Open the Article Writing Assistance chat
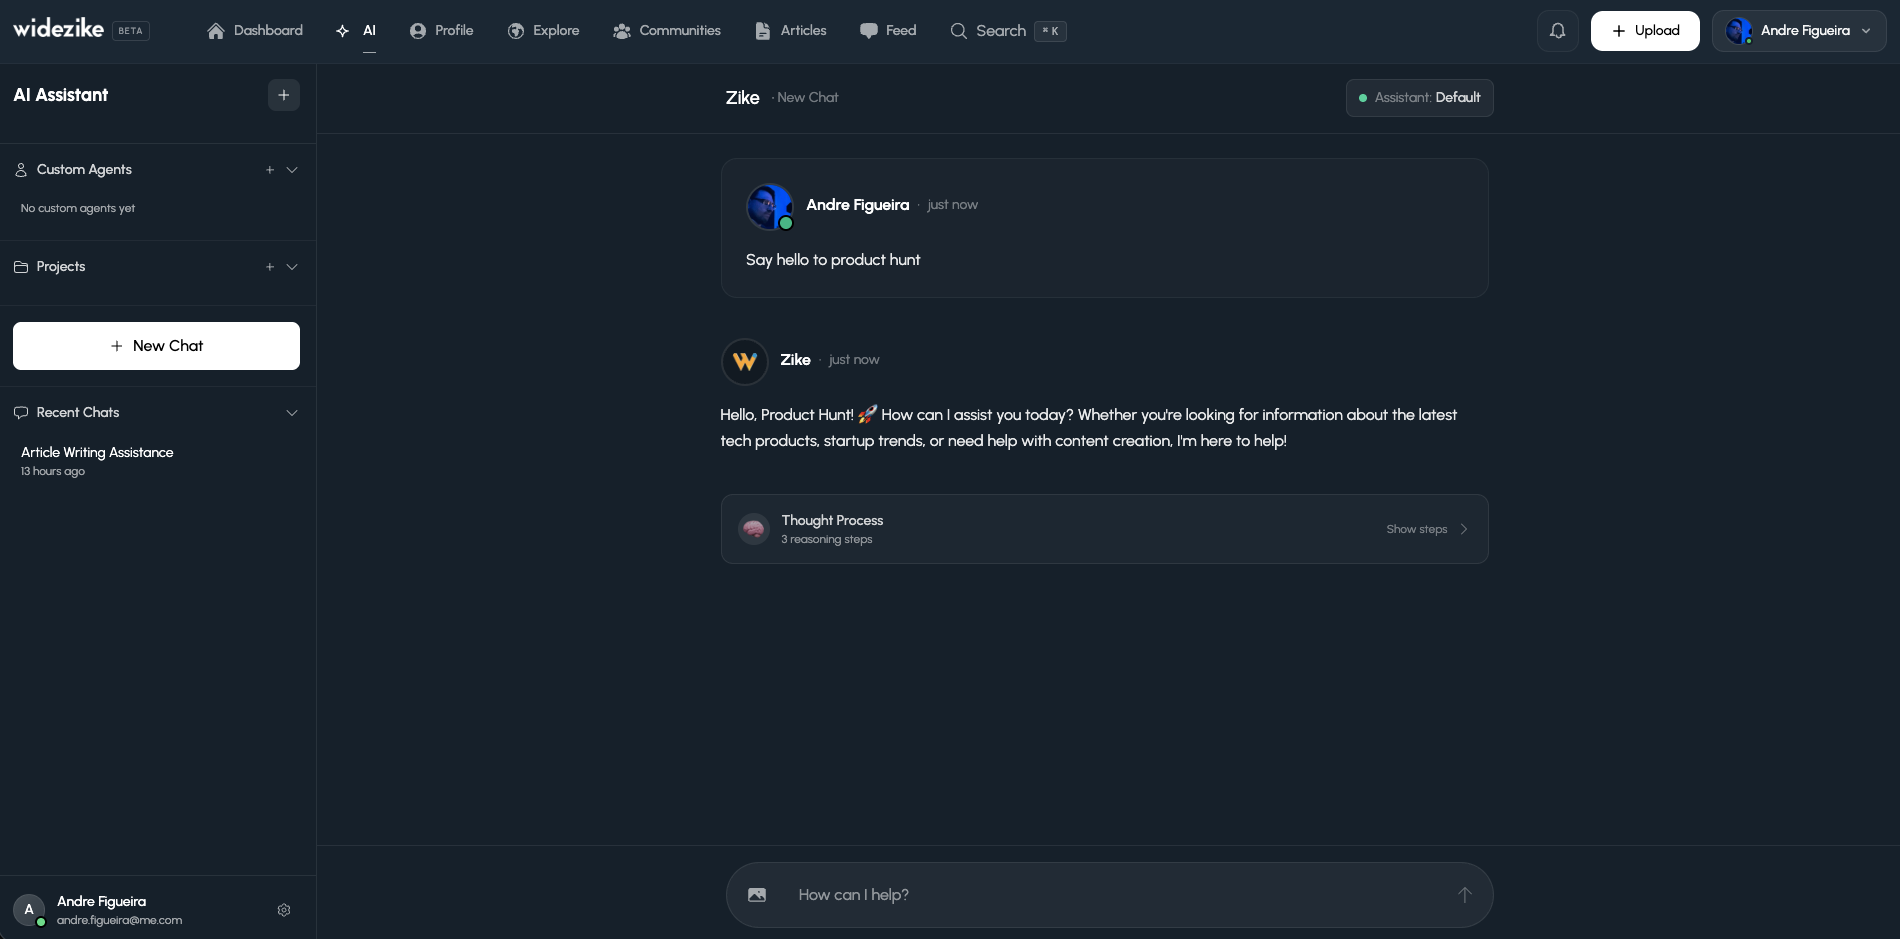 [x=97, y=453]
